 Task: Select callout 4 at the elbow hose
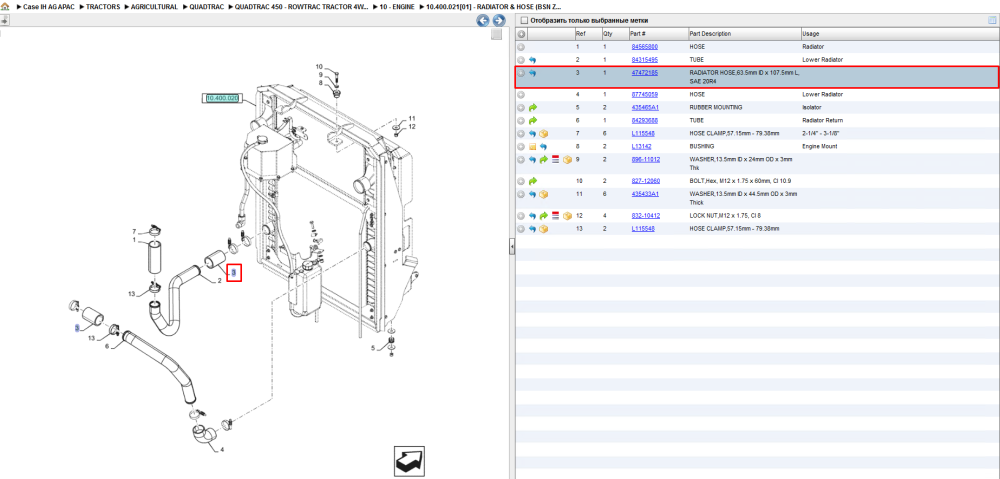[x=222, y=450]
